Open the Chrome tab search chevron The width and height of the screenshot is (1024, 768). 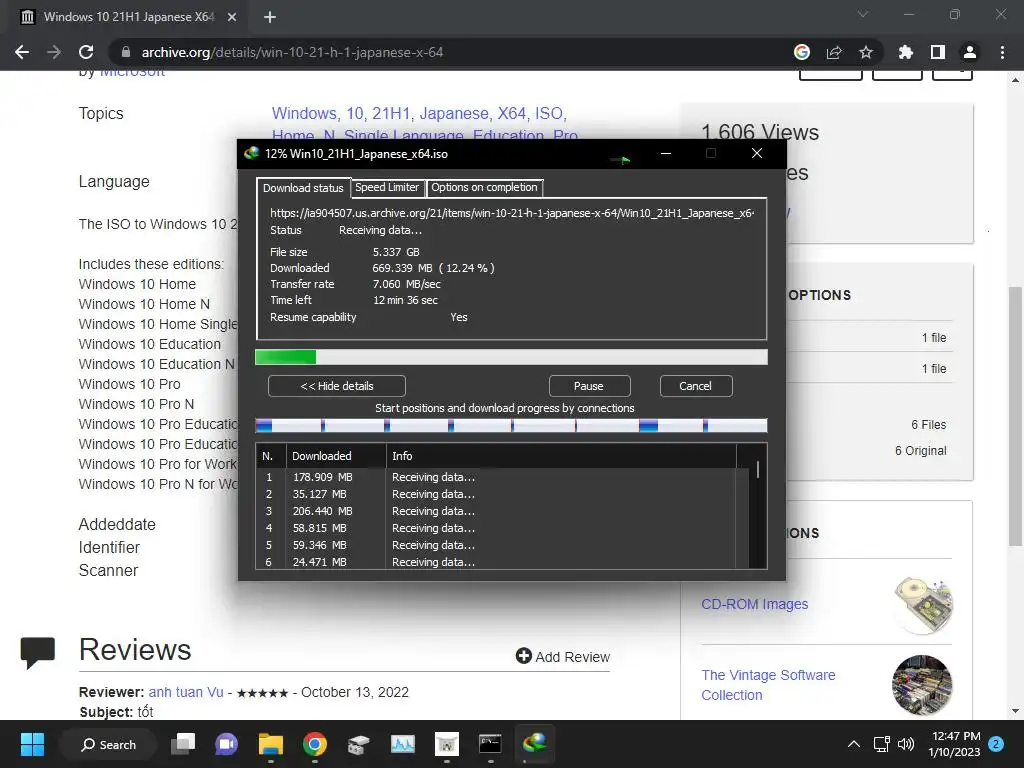coord(863,14)
